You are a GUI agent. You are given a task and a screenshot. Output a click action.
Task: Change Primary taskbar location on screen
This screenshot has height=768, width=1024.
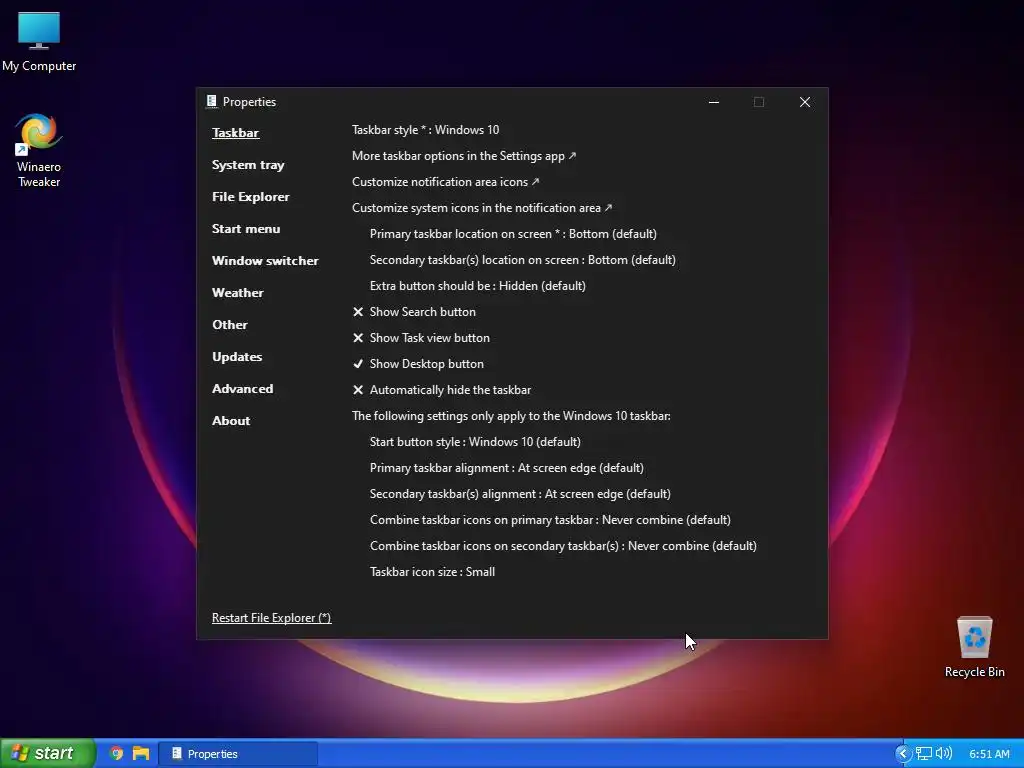[513, 234]
